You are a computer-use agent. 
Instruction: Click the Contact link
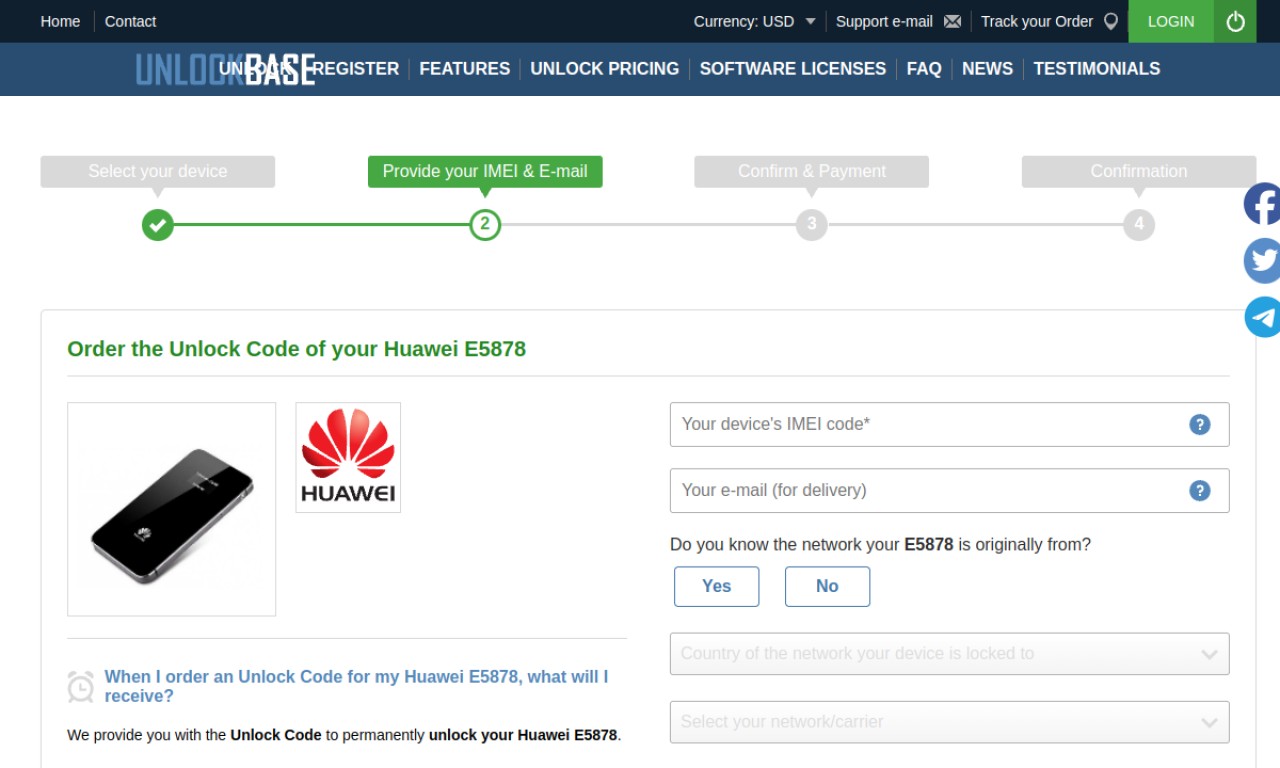point(131,21)
